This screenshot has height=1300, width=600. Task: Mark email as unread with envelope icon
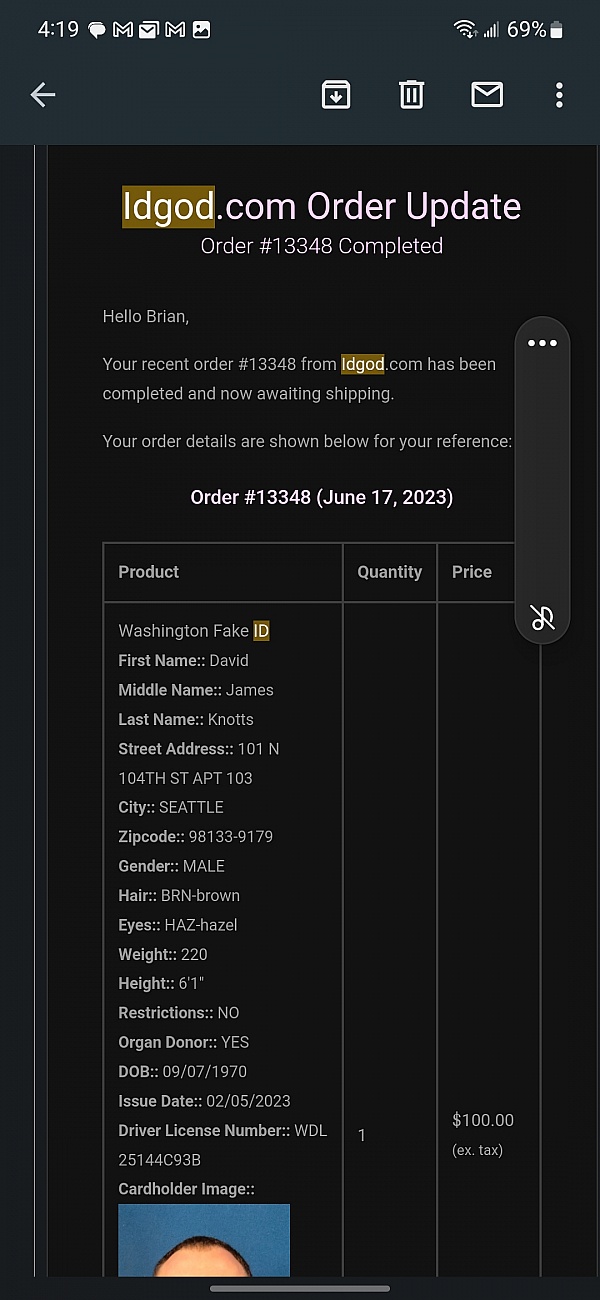[487, 95]
